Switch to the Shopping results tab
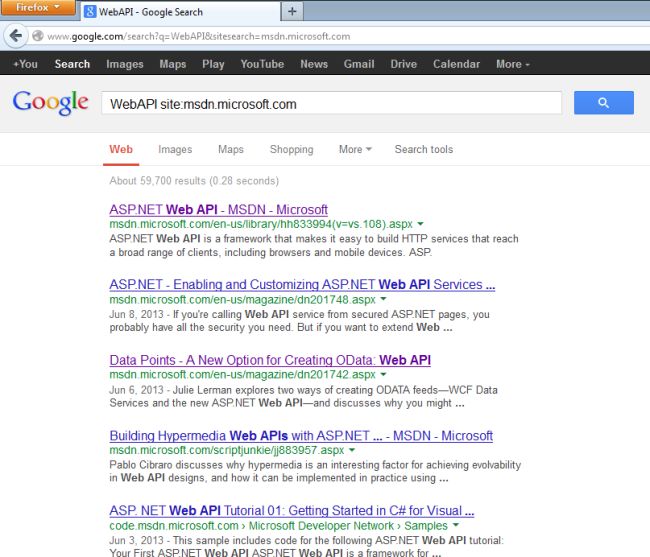650x557 pixels. (291, 149)
